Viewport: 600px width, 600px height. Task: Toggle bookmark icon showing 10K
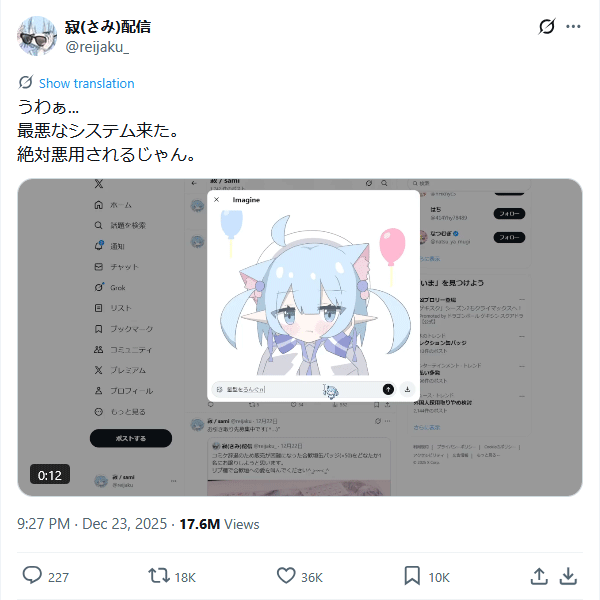tap(412, 576)
